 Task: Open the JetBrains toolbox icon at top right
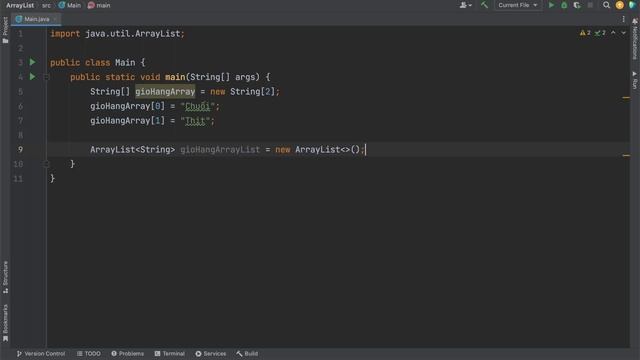click(x=632, y=5)
